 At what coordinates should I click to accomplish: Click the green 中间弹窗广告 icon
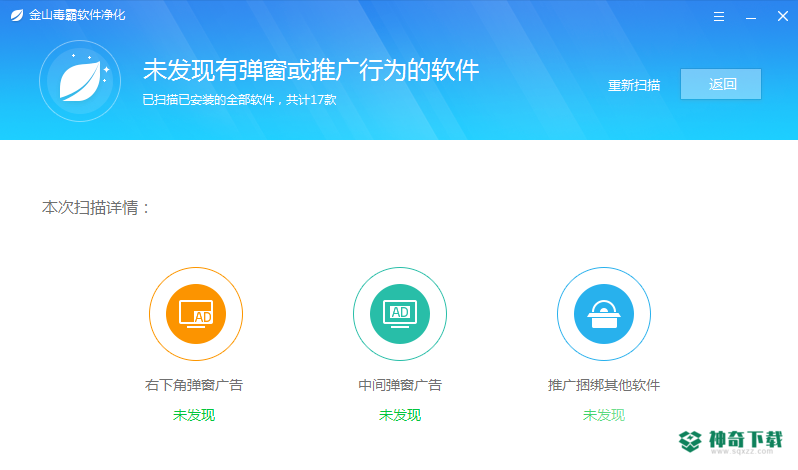400,314
